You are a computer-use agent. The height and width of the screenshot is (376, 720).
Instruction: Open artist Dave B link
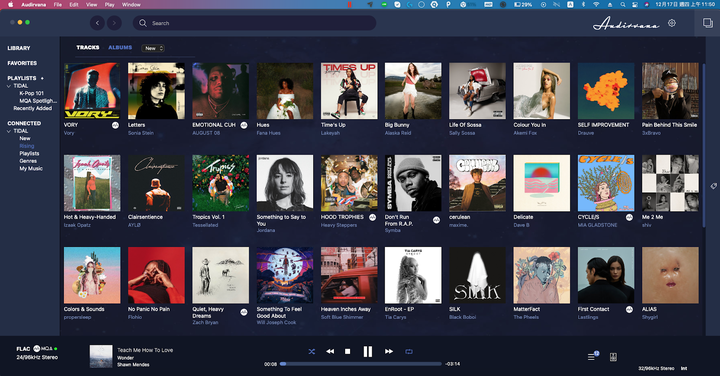coord(521,225)
